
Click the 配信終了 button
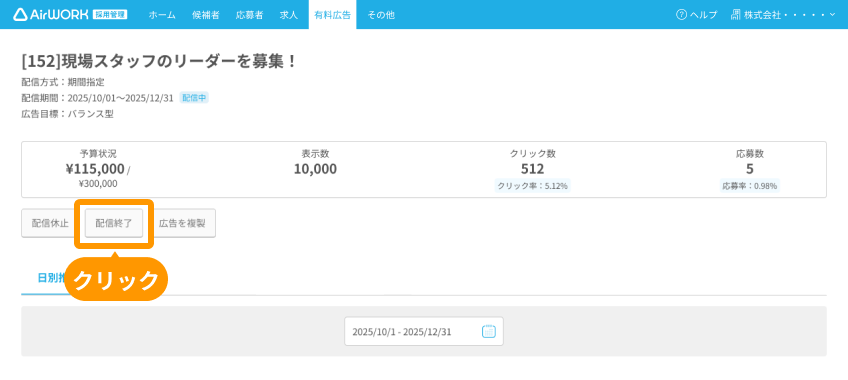tap(114, 223)
